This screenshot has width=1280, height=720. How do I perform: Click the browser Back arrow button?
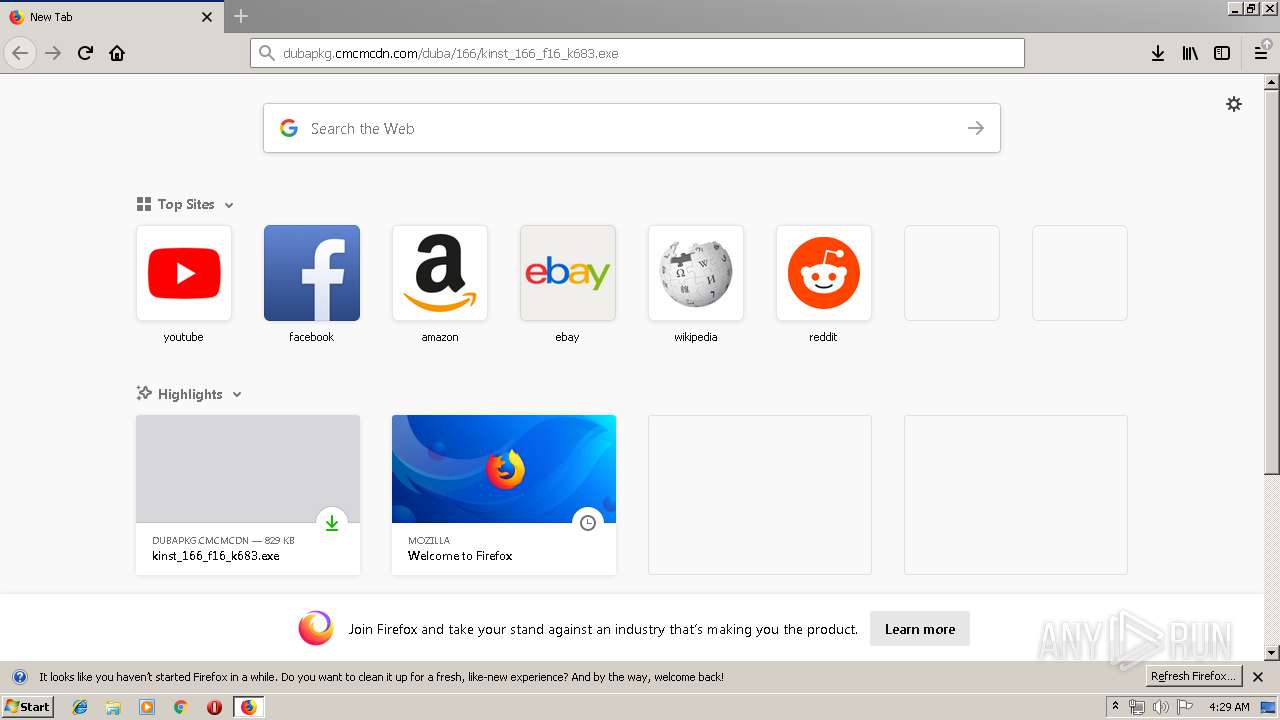(x=20, y=53)
